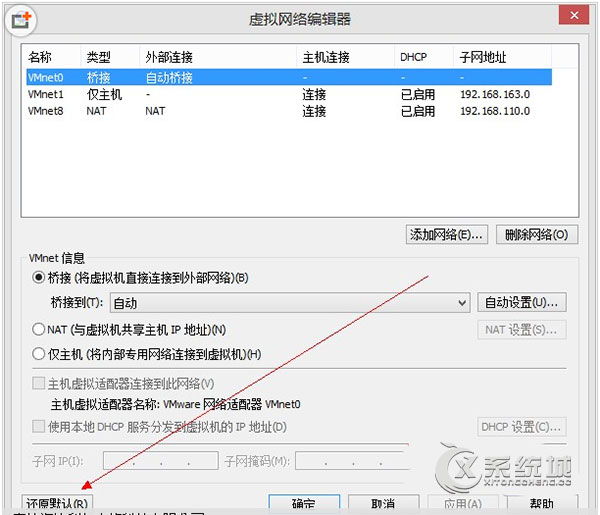The image size is (600, 515).
Task: Click 连接 host cell in VMnet1 row
Action: (314, 94)
